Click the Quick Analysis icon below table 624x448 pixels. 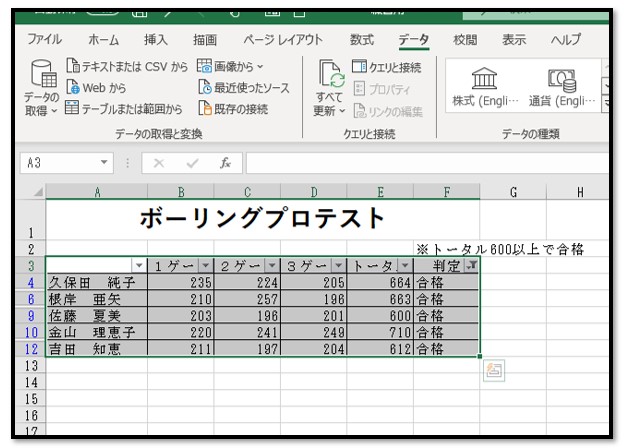494,371
